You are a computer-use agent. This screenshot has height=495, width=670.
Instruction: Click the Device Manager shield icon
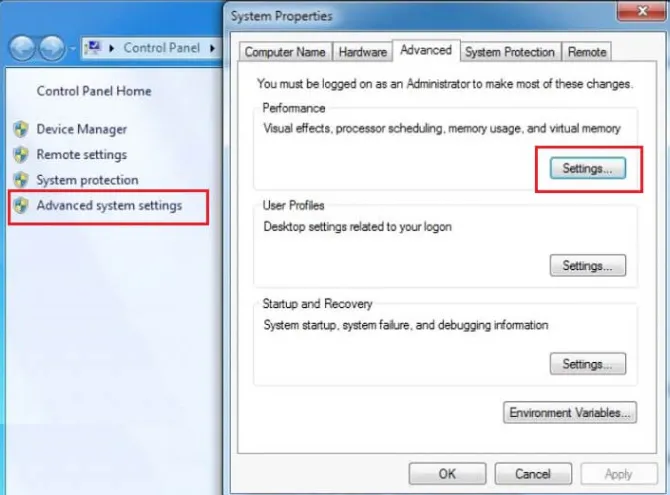[x=21, y=129]
